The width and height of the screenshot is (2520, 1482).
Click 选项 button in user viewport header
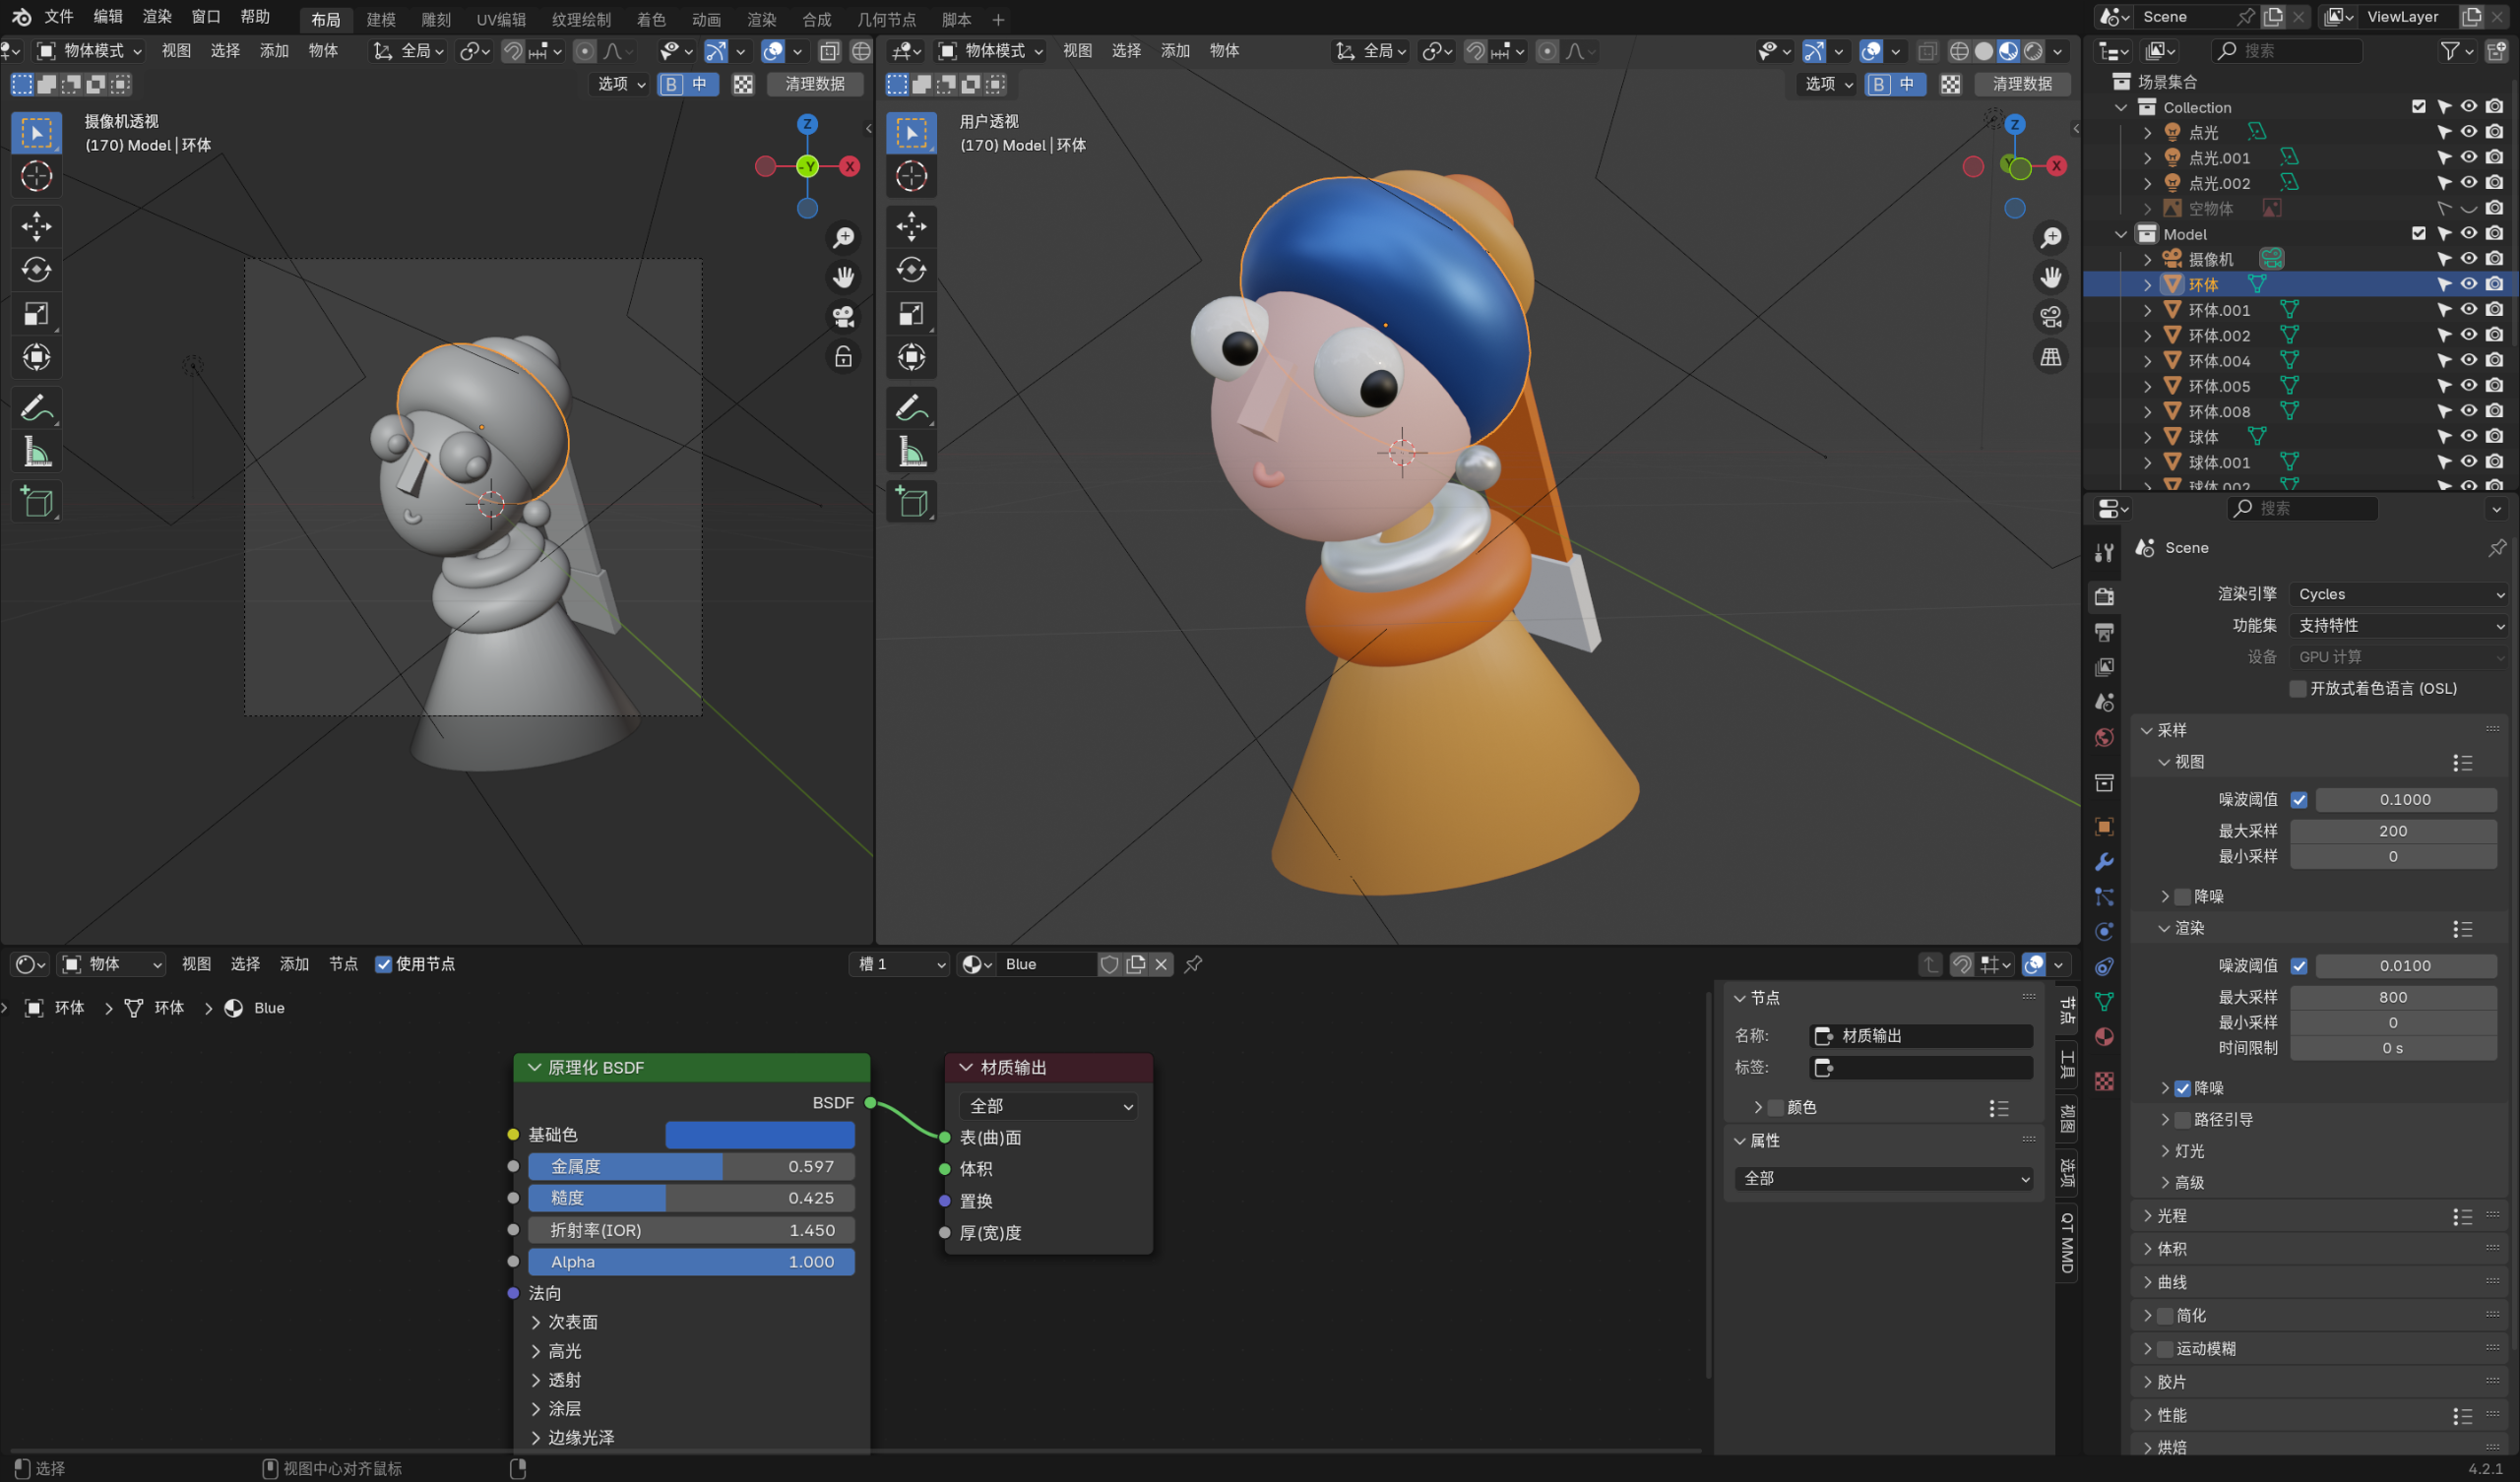pos(1826,84)
